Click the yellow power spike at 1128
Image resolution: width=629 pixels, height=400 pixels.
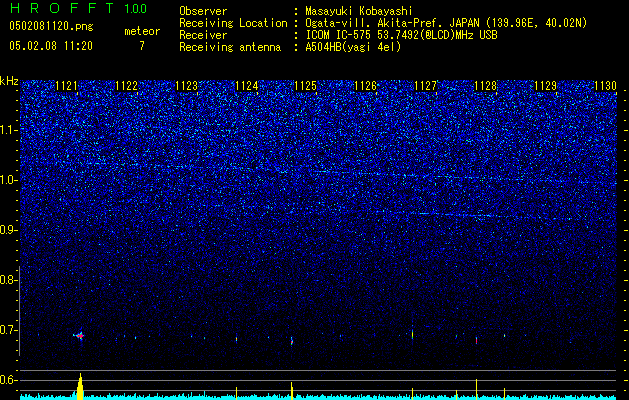coord(476,389)
